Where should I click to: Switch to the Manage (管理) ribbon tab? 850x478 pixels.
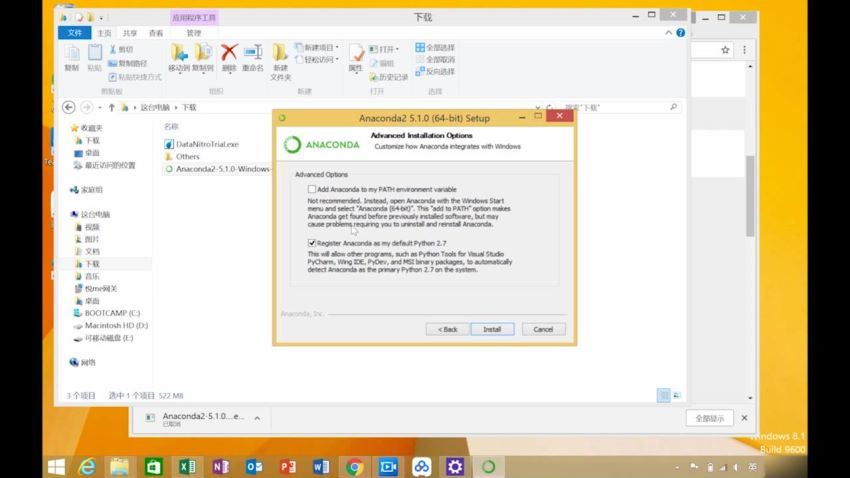click(x=194, y=33)
